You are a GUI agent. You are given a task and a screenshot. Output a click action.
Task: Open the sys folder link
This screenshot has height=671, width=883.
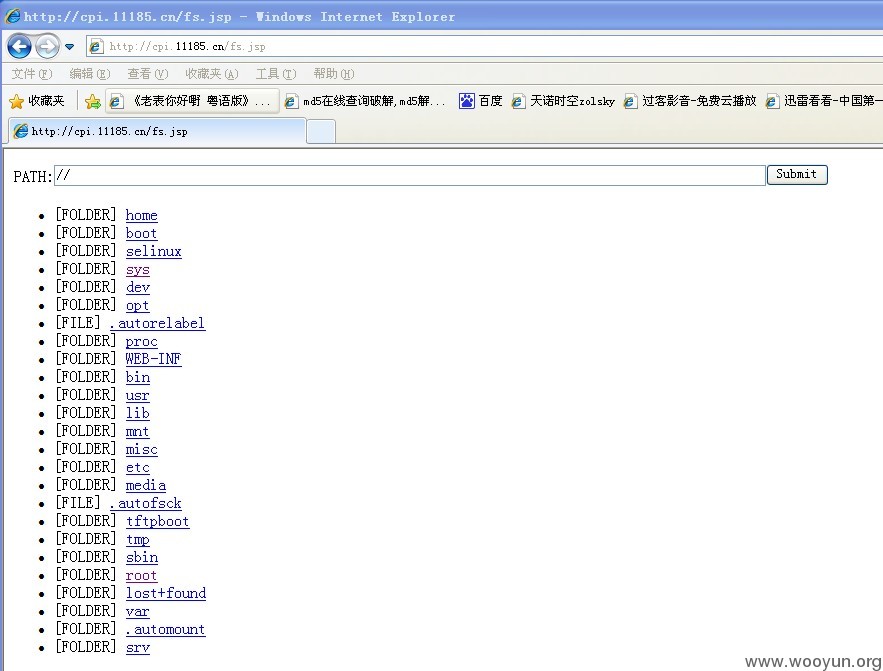pyautogui.click(x=137, y=269)
